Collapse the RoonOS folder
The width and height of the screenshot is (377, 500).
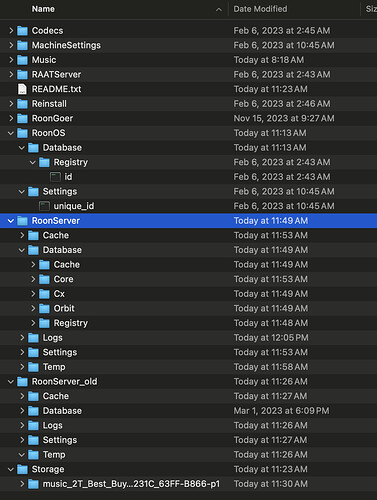(11, 133)
